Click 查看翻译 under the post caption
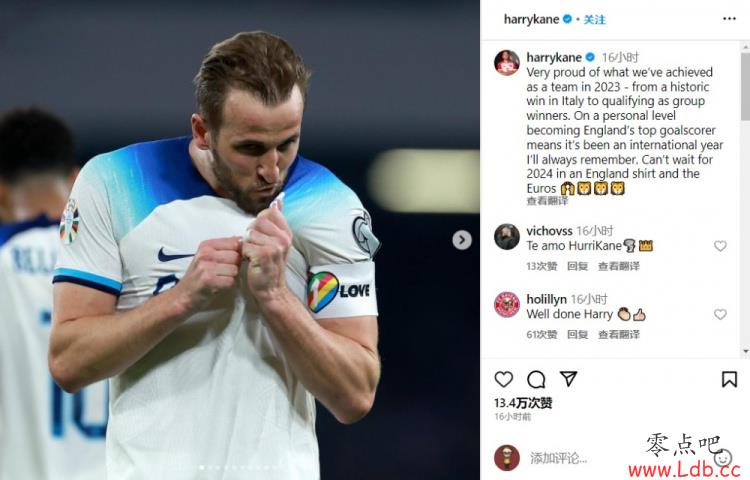 (x=547, y=201)
